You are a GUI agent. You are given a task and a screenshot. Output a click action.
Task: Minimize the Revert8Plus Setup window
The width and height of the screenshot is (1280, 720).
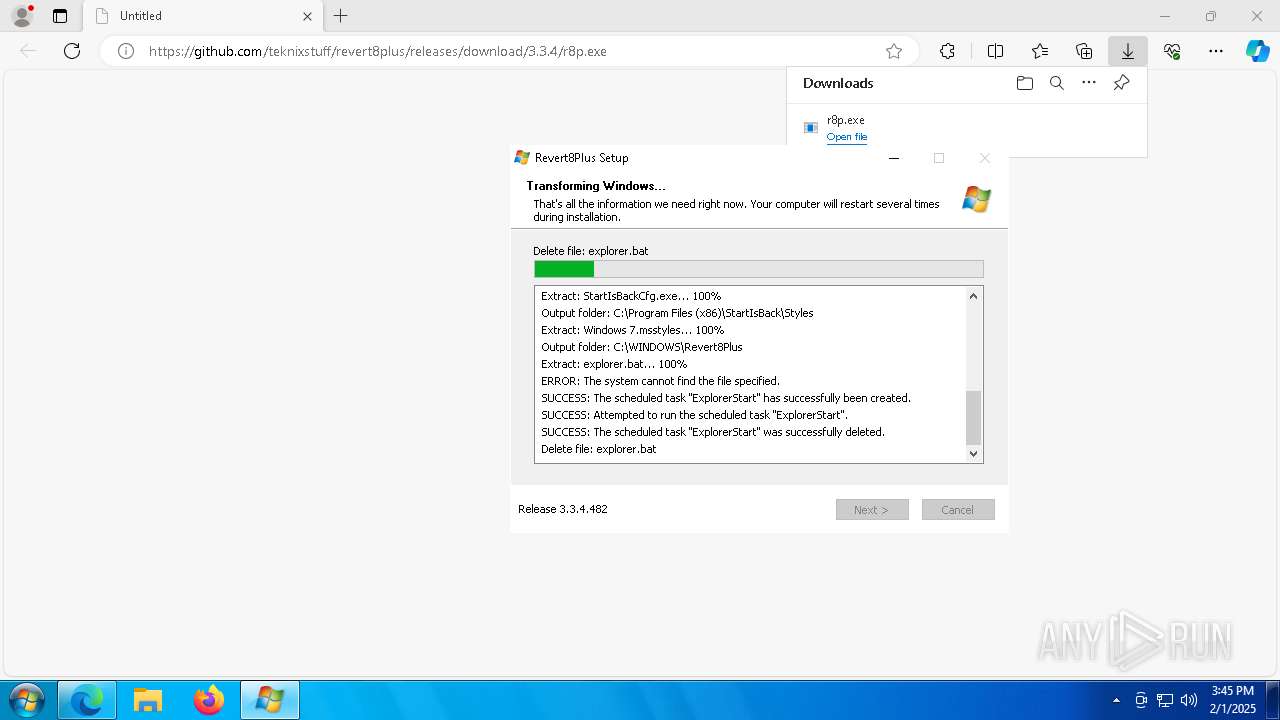(894, 158)
